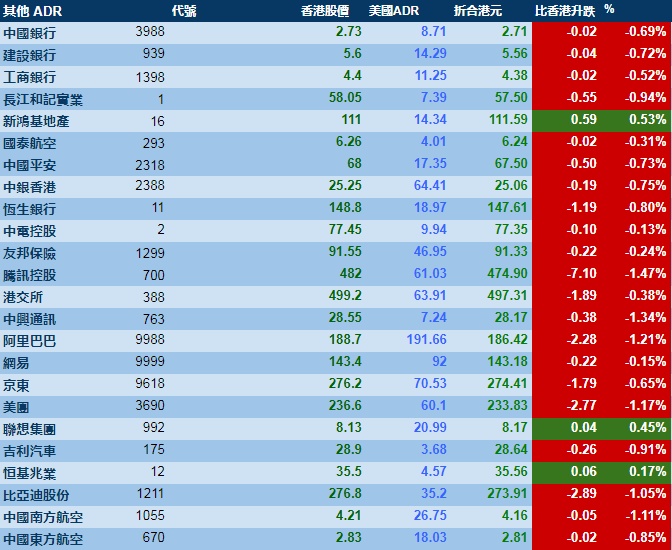Viewport: 672px width, 550px height.
Task: Select the 美團 stock name
Action: click(16, 407)
